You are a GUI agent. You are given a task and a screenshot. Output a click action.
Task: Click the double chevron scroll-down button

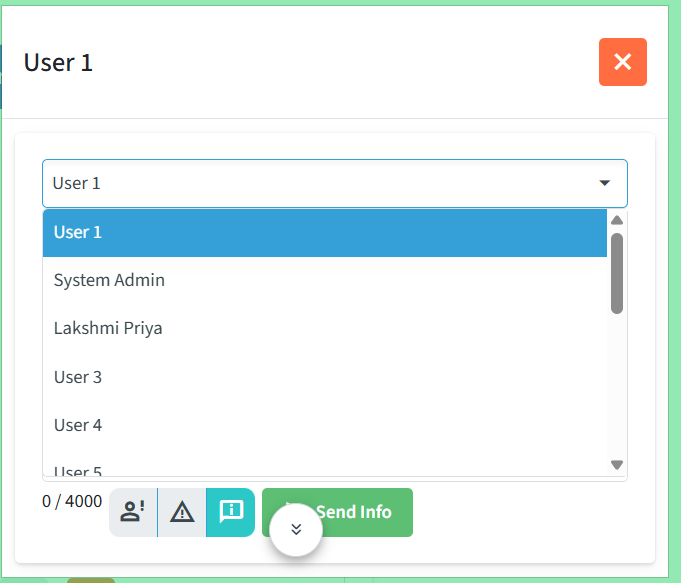click(296, 529)
